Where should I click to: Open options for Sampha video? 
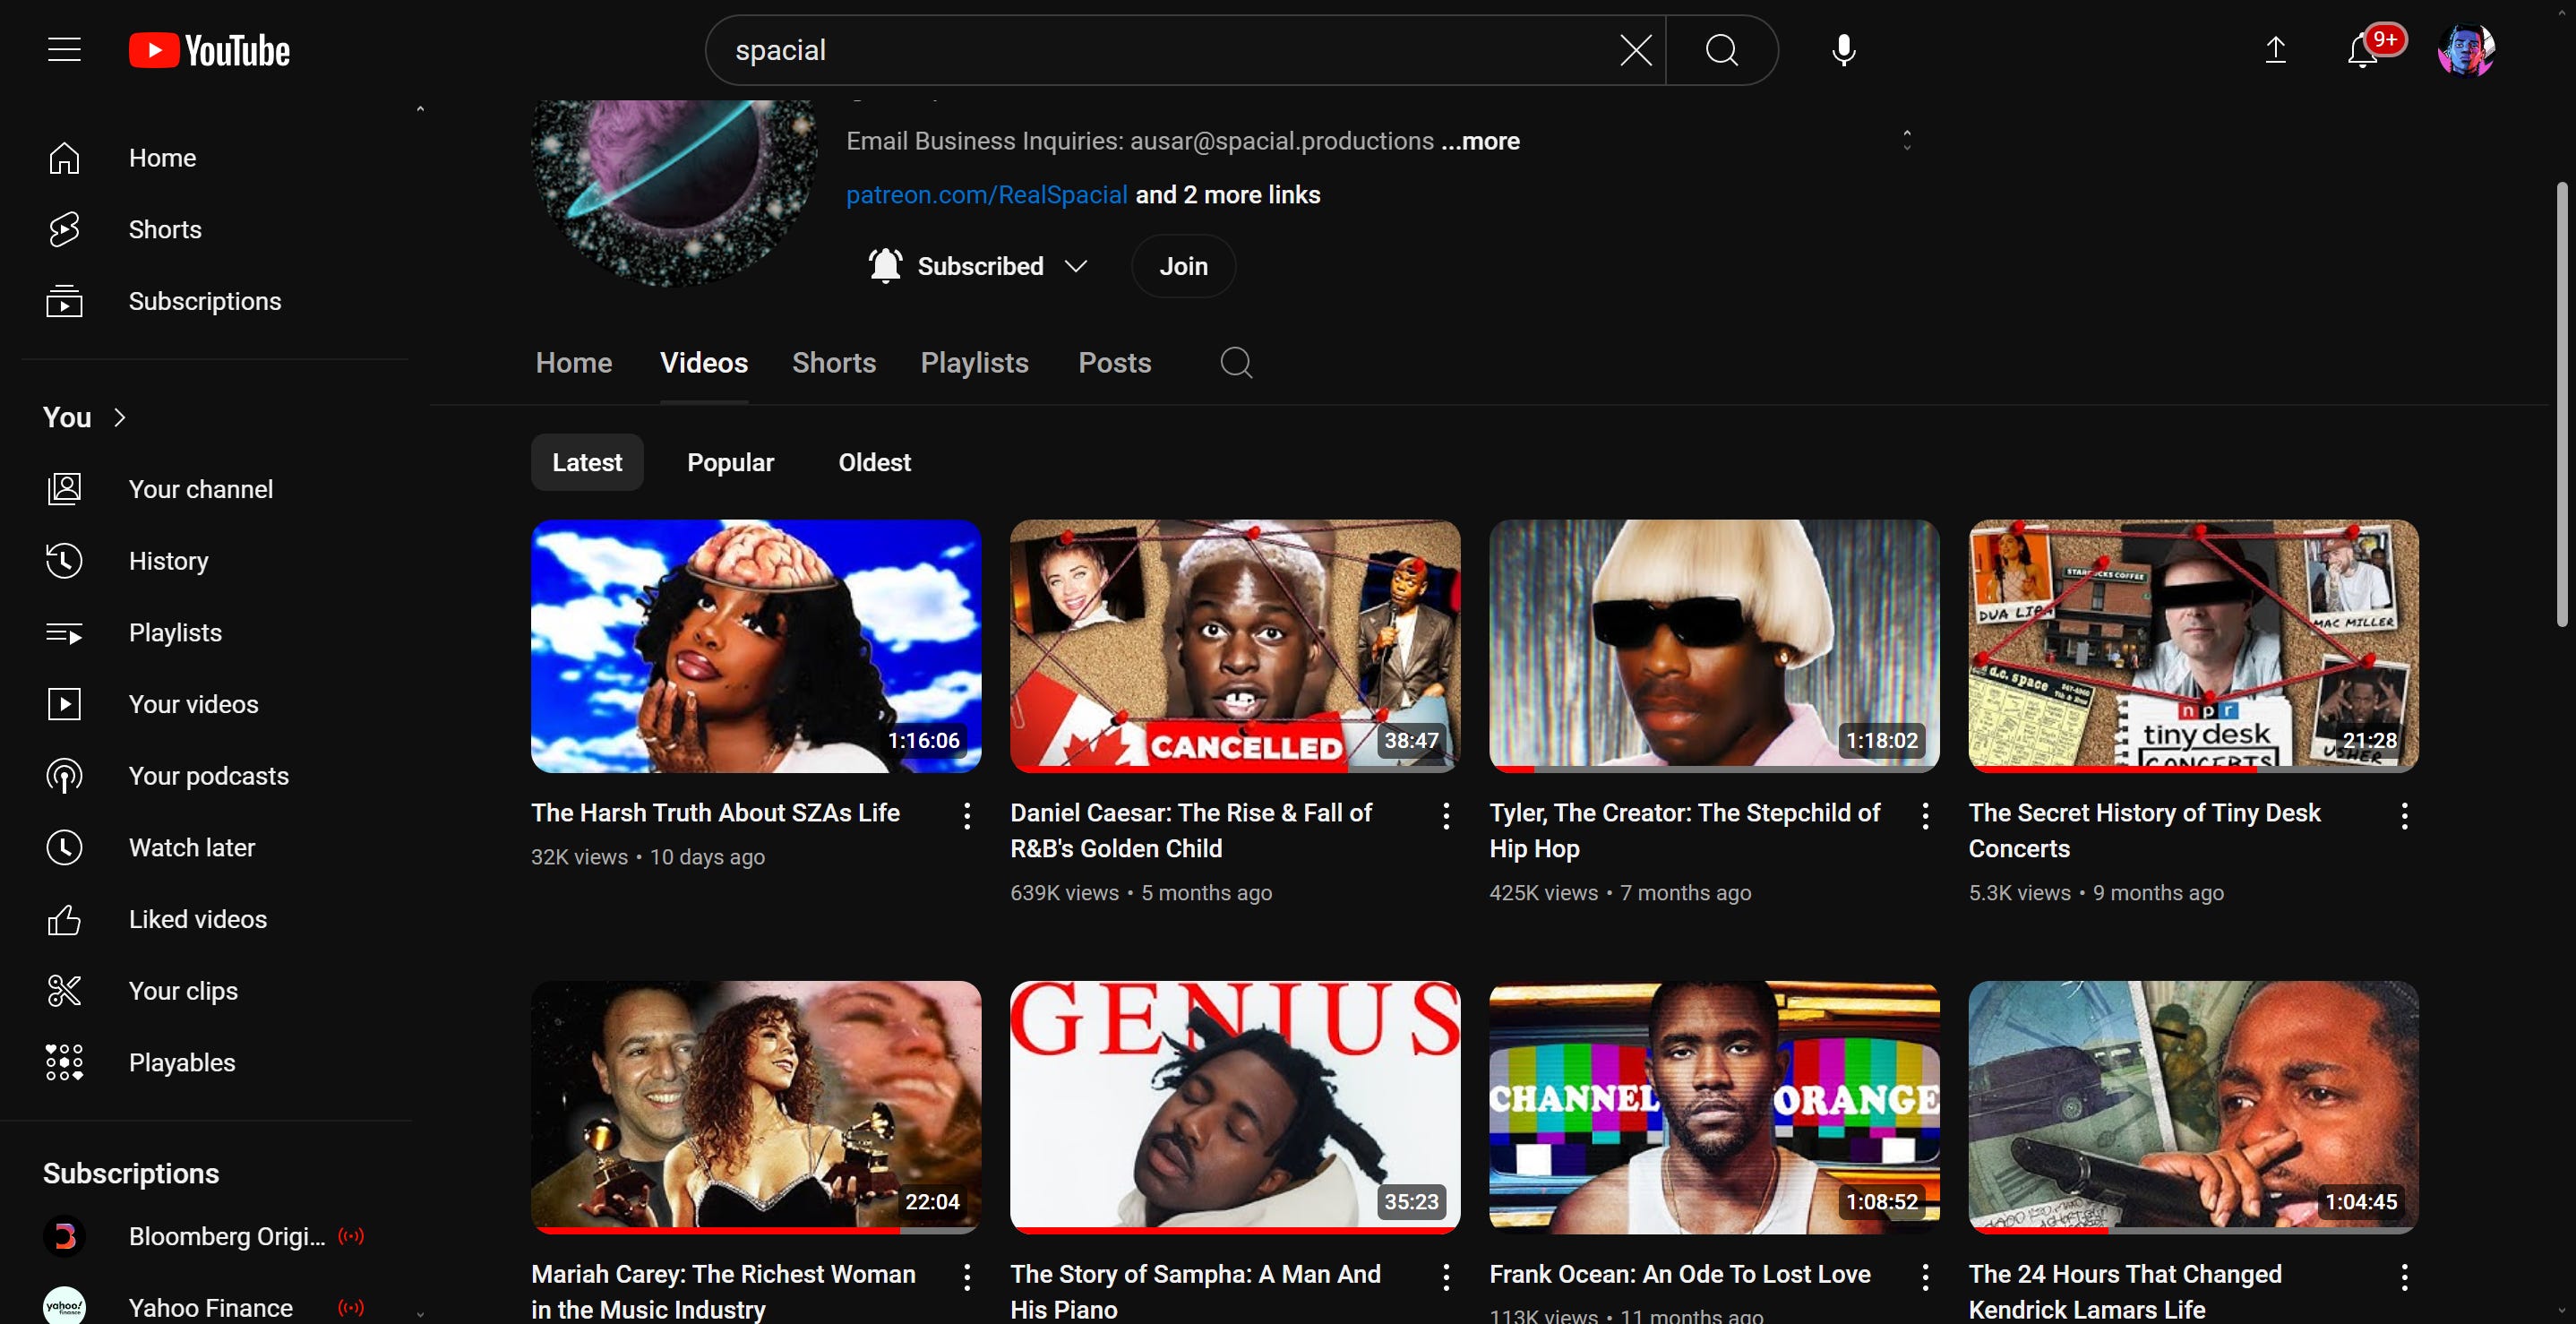1445,1277
